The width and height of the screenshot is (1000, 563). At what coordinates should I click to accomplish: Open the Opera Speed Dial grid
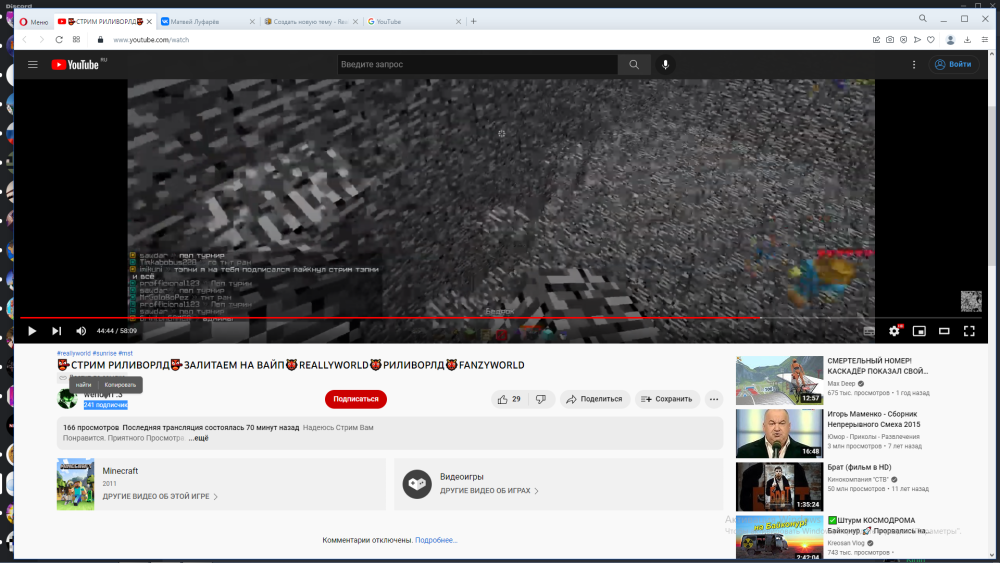77,40
